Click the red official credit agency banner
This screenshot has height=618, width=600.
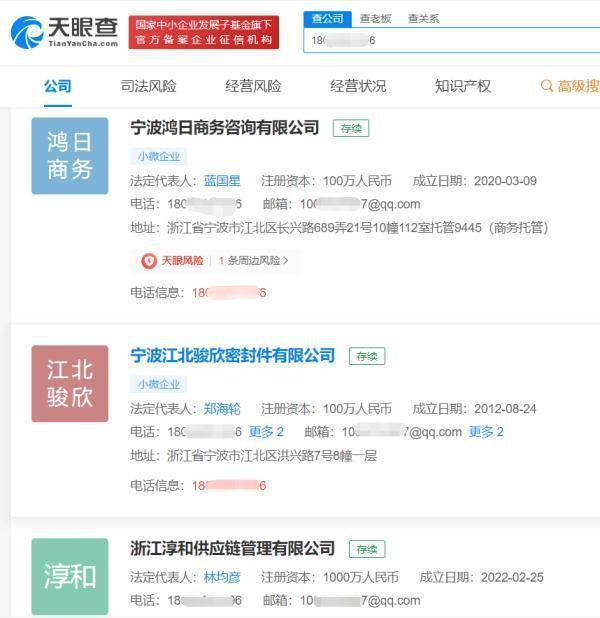(204, 32)
